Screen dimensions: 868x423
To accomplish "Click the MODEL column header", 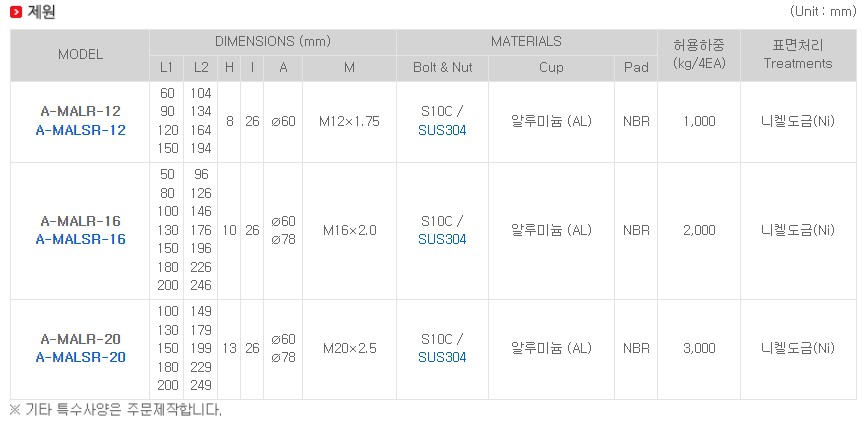I will pos(80,55).
